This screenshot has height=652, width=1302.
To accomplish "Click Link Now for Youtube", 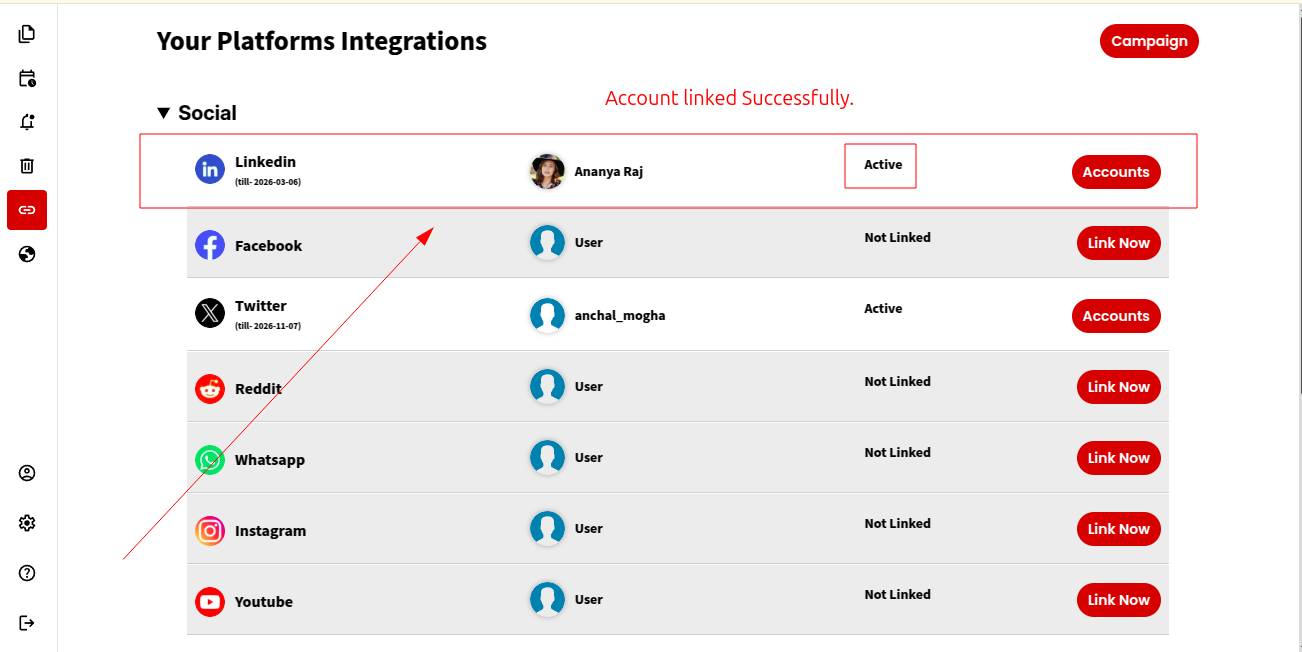I will click(1118, 600).
